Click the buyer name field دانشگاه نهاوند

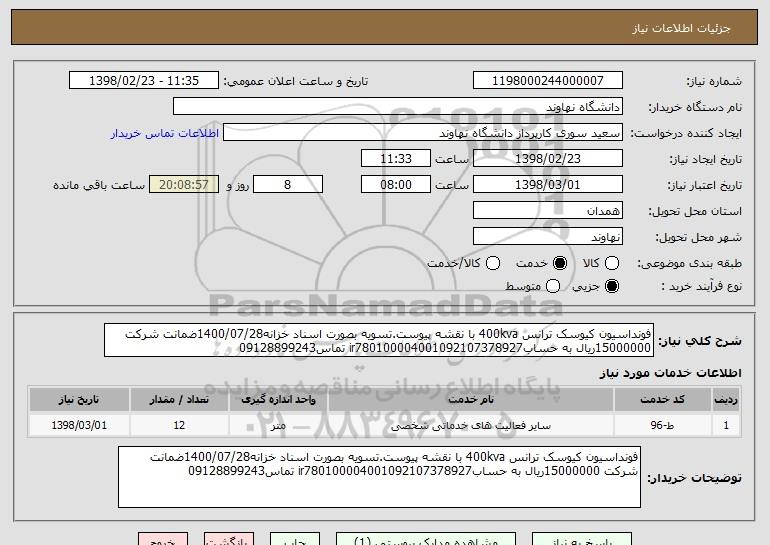[398, 107]
